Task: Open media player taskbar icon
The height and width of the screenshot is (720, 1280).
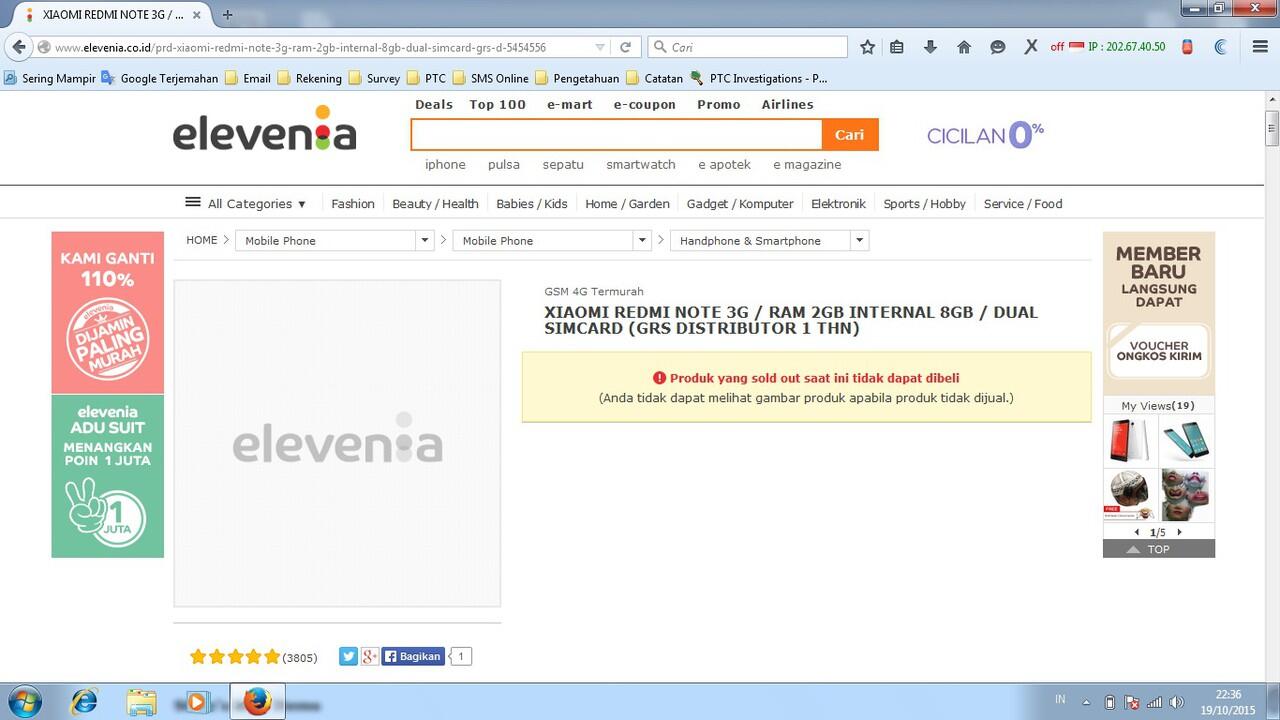Action: [197, 702]
